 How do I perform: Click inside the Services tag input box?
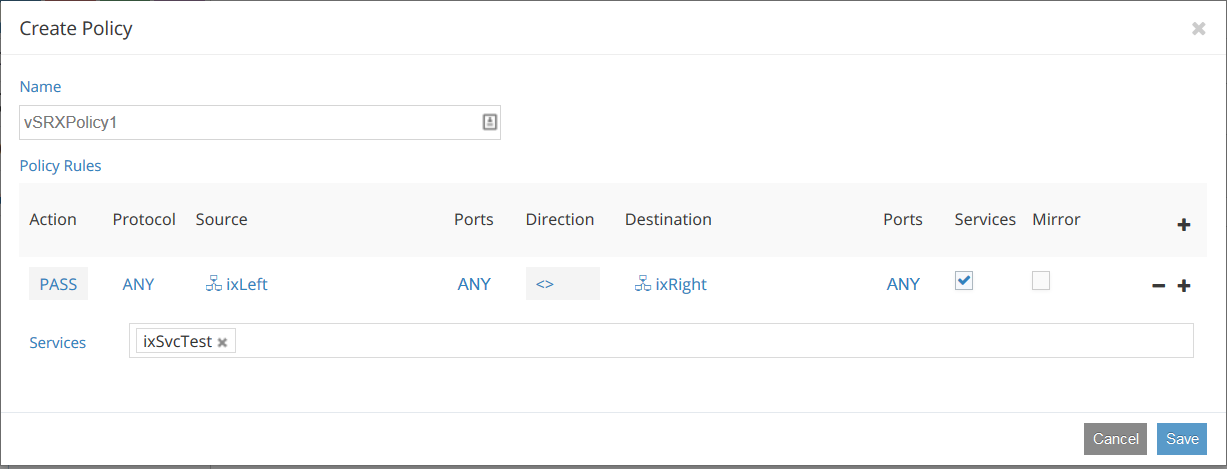[x=700, y=341]
